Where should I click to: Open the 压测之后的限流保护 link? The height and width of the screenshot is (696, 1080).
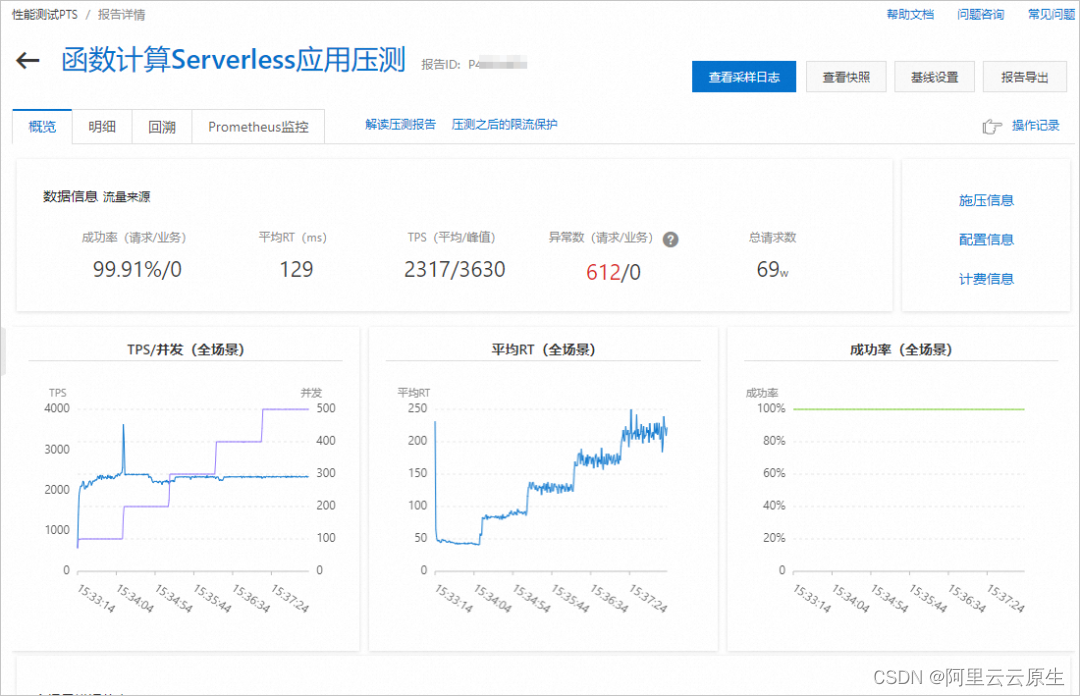coord(504,125)
